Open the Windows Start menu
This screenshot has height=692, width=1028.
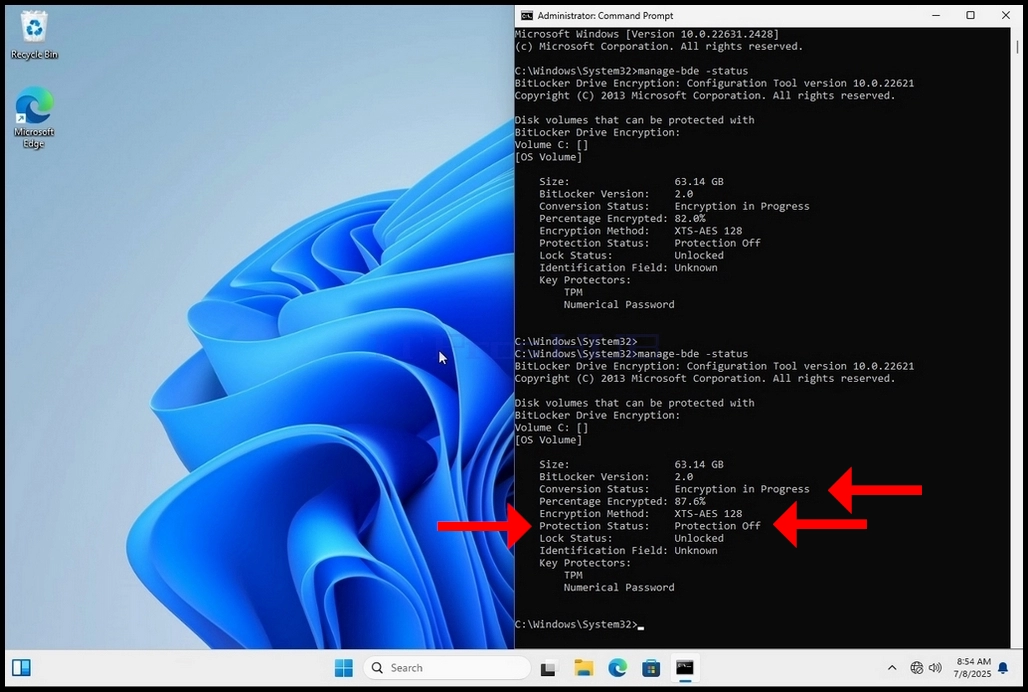344,668
